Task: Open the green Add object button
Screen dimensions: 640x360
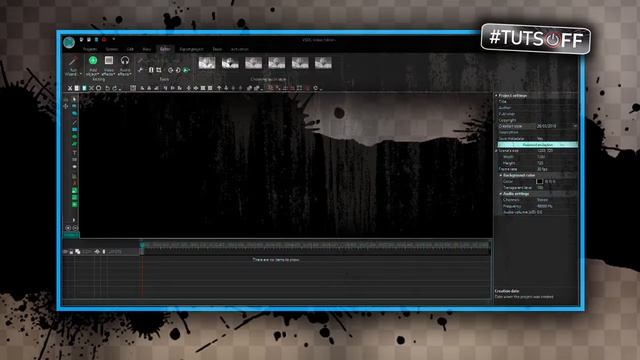Action: (x=93, y=66)
